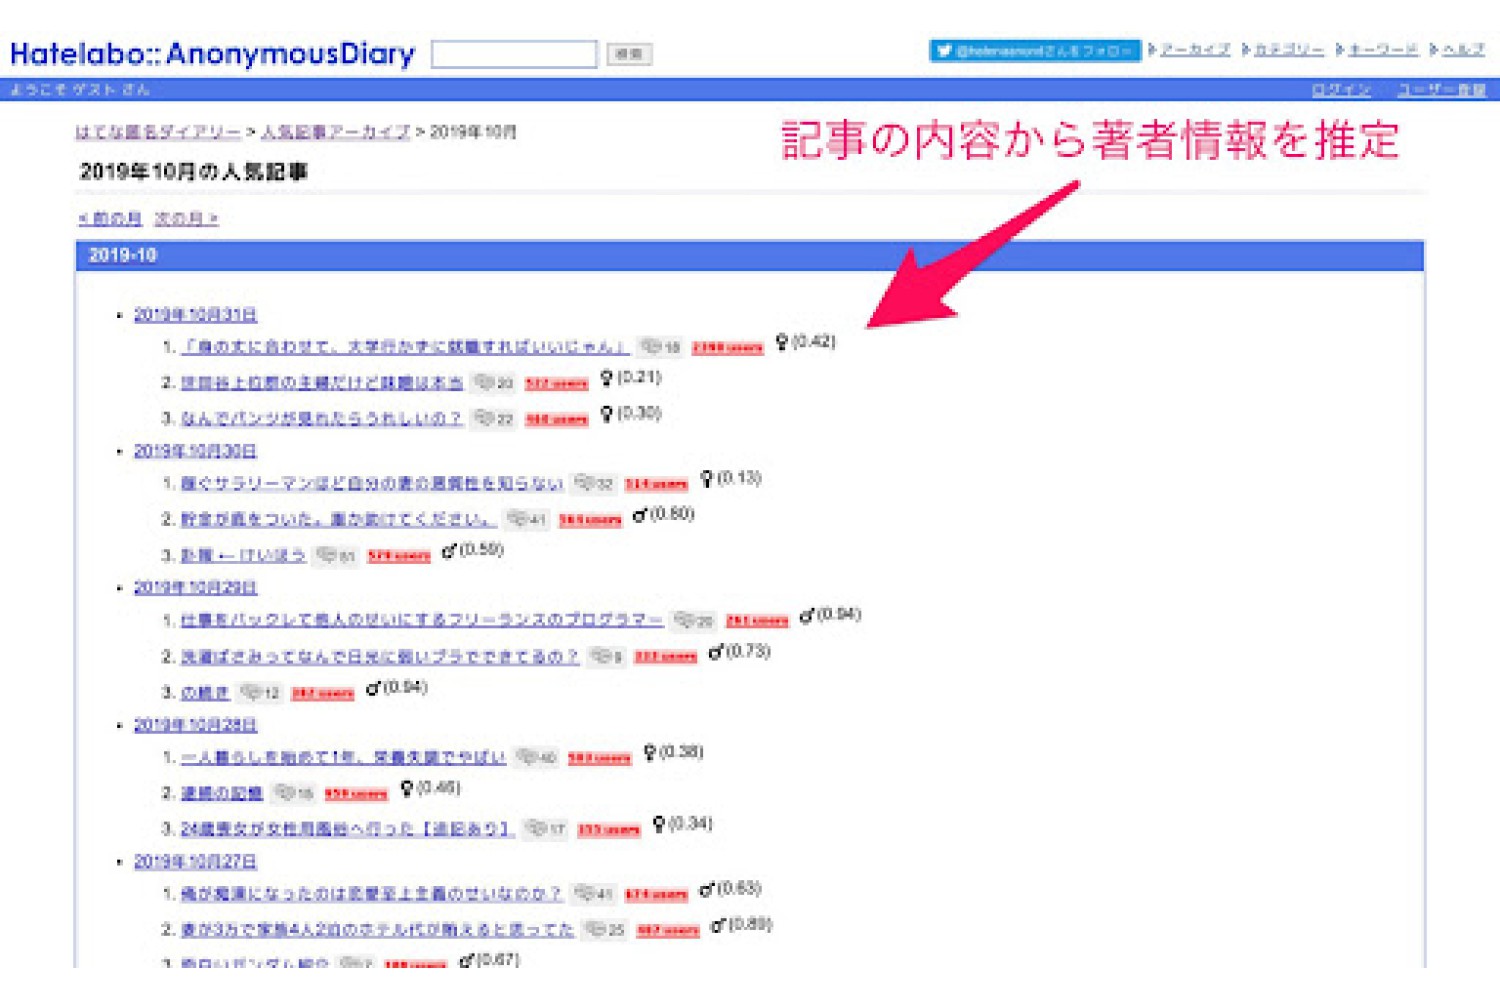This screenshot has height=1000, width=1500.
Task: Open the キーワード link in header
Action: pos(1383,49)
